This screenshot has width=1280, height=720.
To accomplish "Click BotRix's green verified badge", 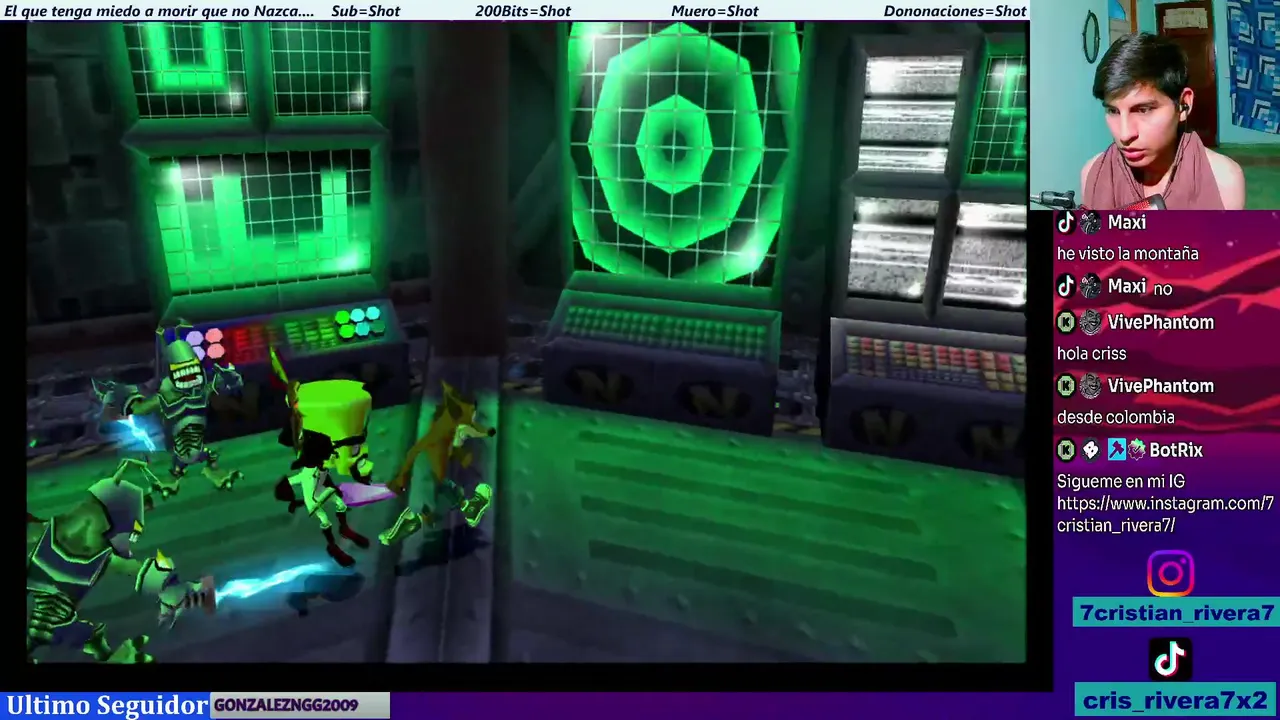I will (x=1136, y=450).
